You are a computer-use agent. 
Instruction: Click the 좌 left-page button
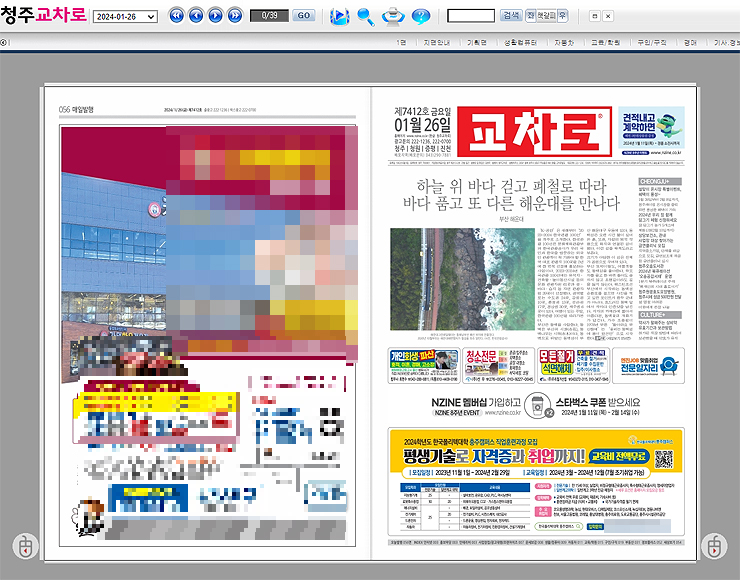point(530,16)
